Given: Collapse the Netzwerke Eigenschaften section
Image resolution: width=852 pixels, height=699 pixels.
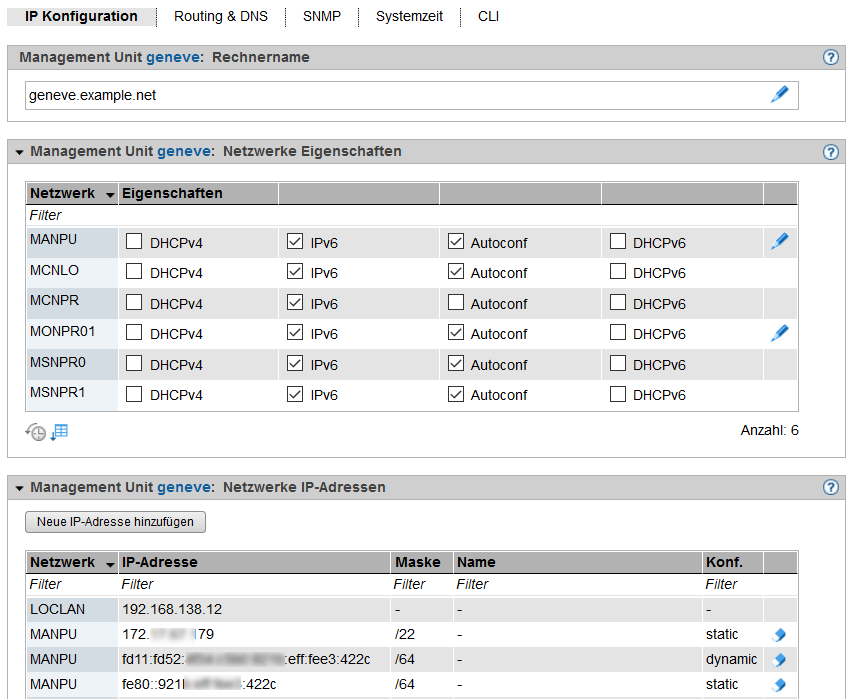Looking at the screenshot, I should [19, 152].
